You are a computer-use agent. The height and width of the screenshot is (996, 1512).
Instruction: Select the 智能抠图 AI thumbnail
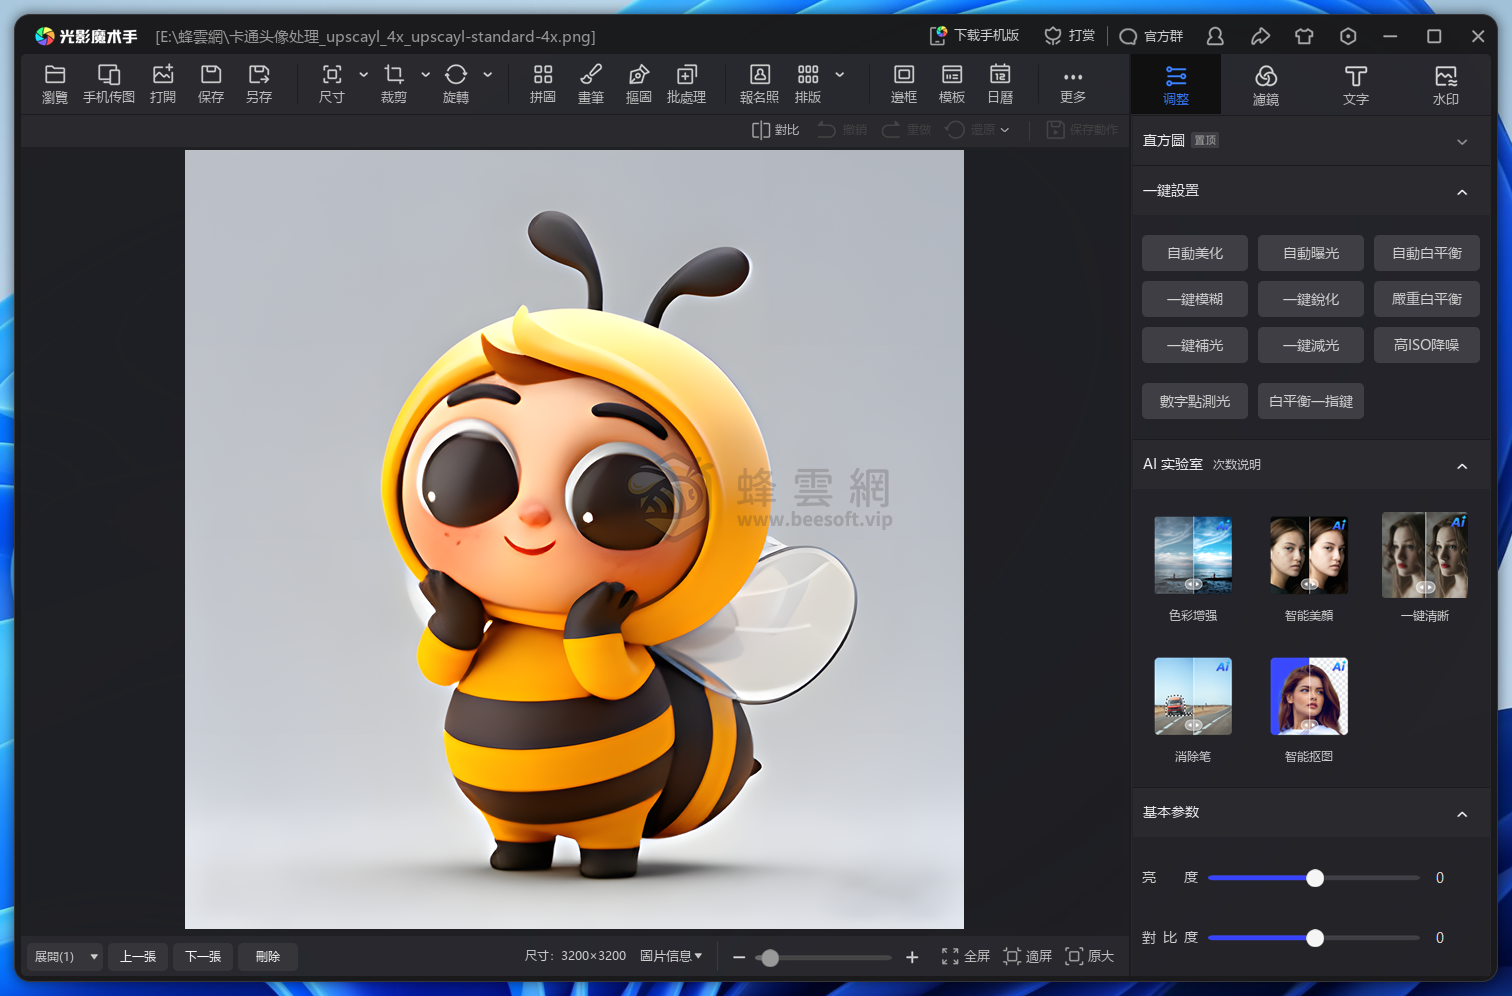coord(1309,696)
